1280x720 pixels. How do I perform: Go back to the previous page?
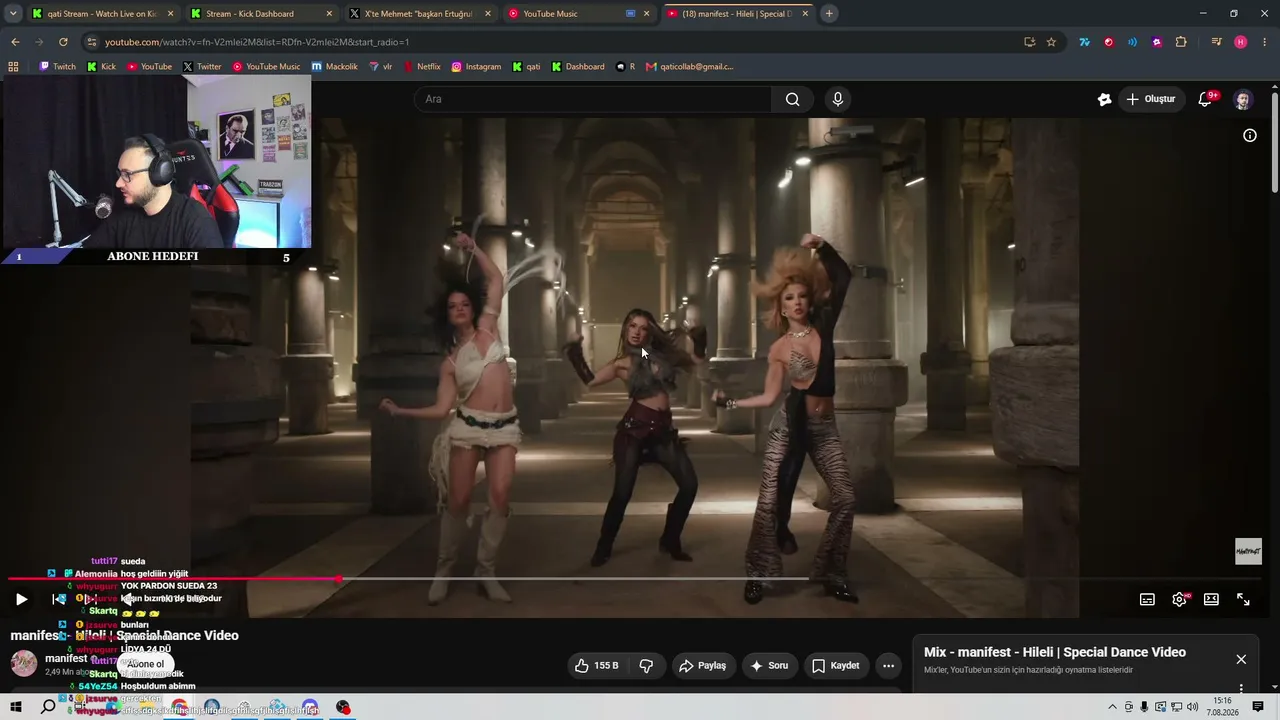tap(15, 42)
